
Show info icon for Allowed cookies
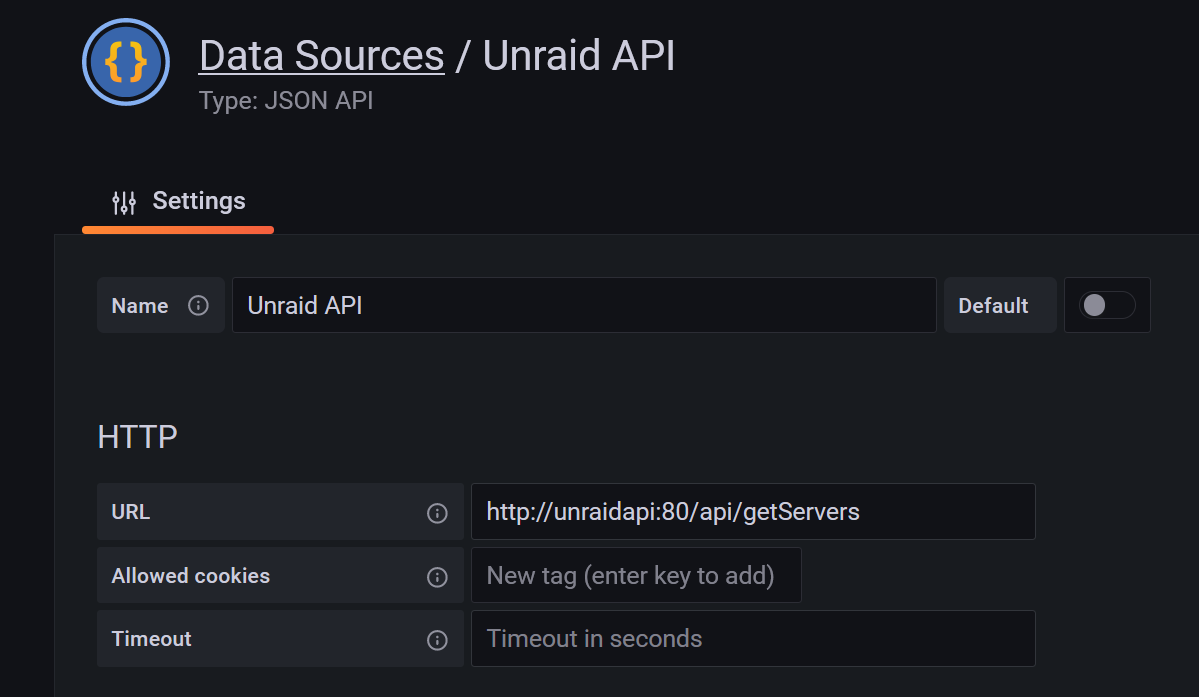437,577
